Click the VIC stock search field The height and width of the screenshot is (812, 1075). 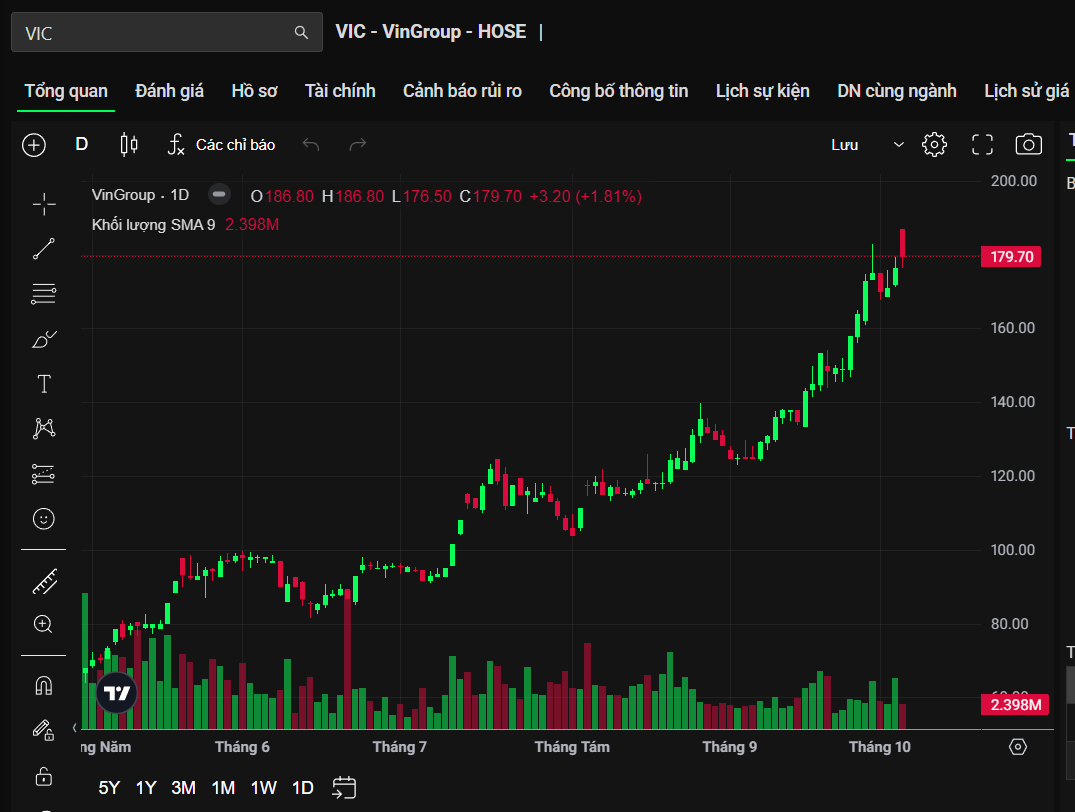155,33
